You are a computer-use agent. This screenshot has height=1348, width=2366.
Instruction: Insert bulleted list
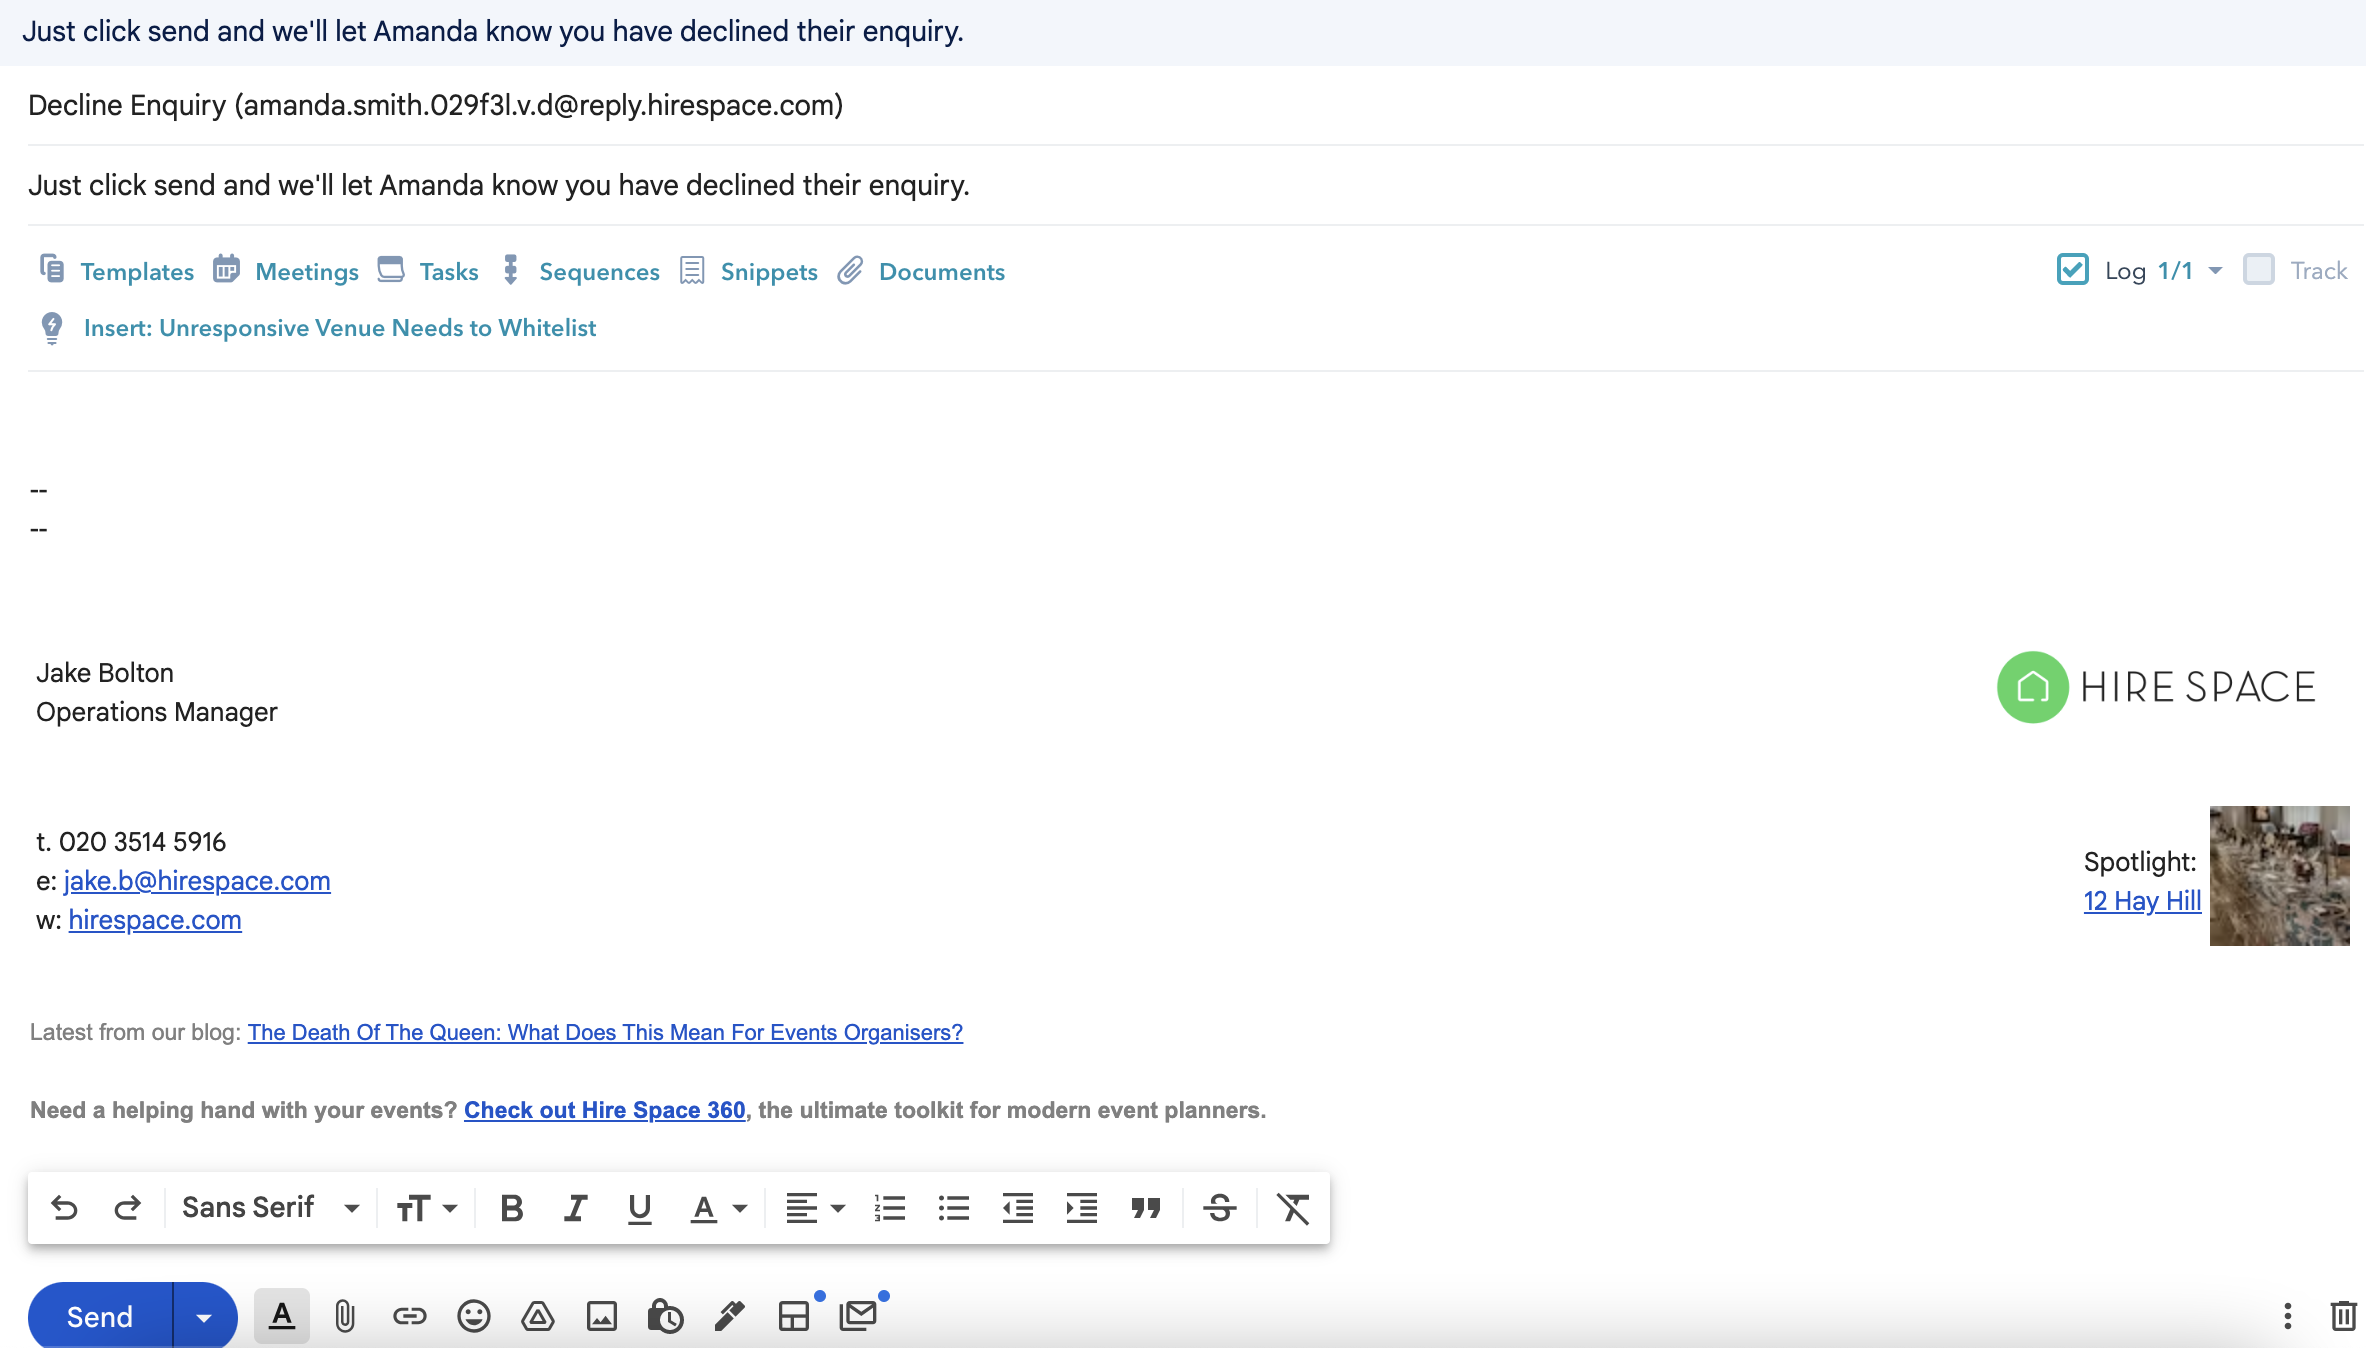tap(954, 1208)
